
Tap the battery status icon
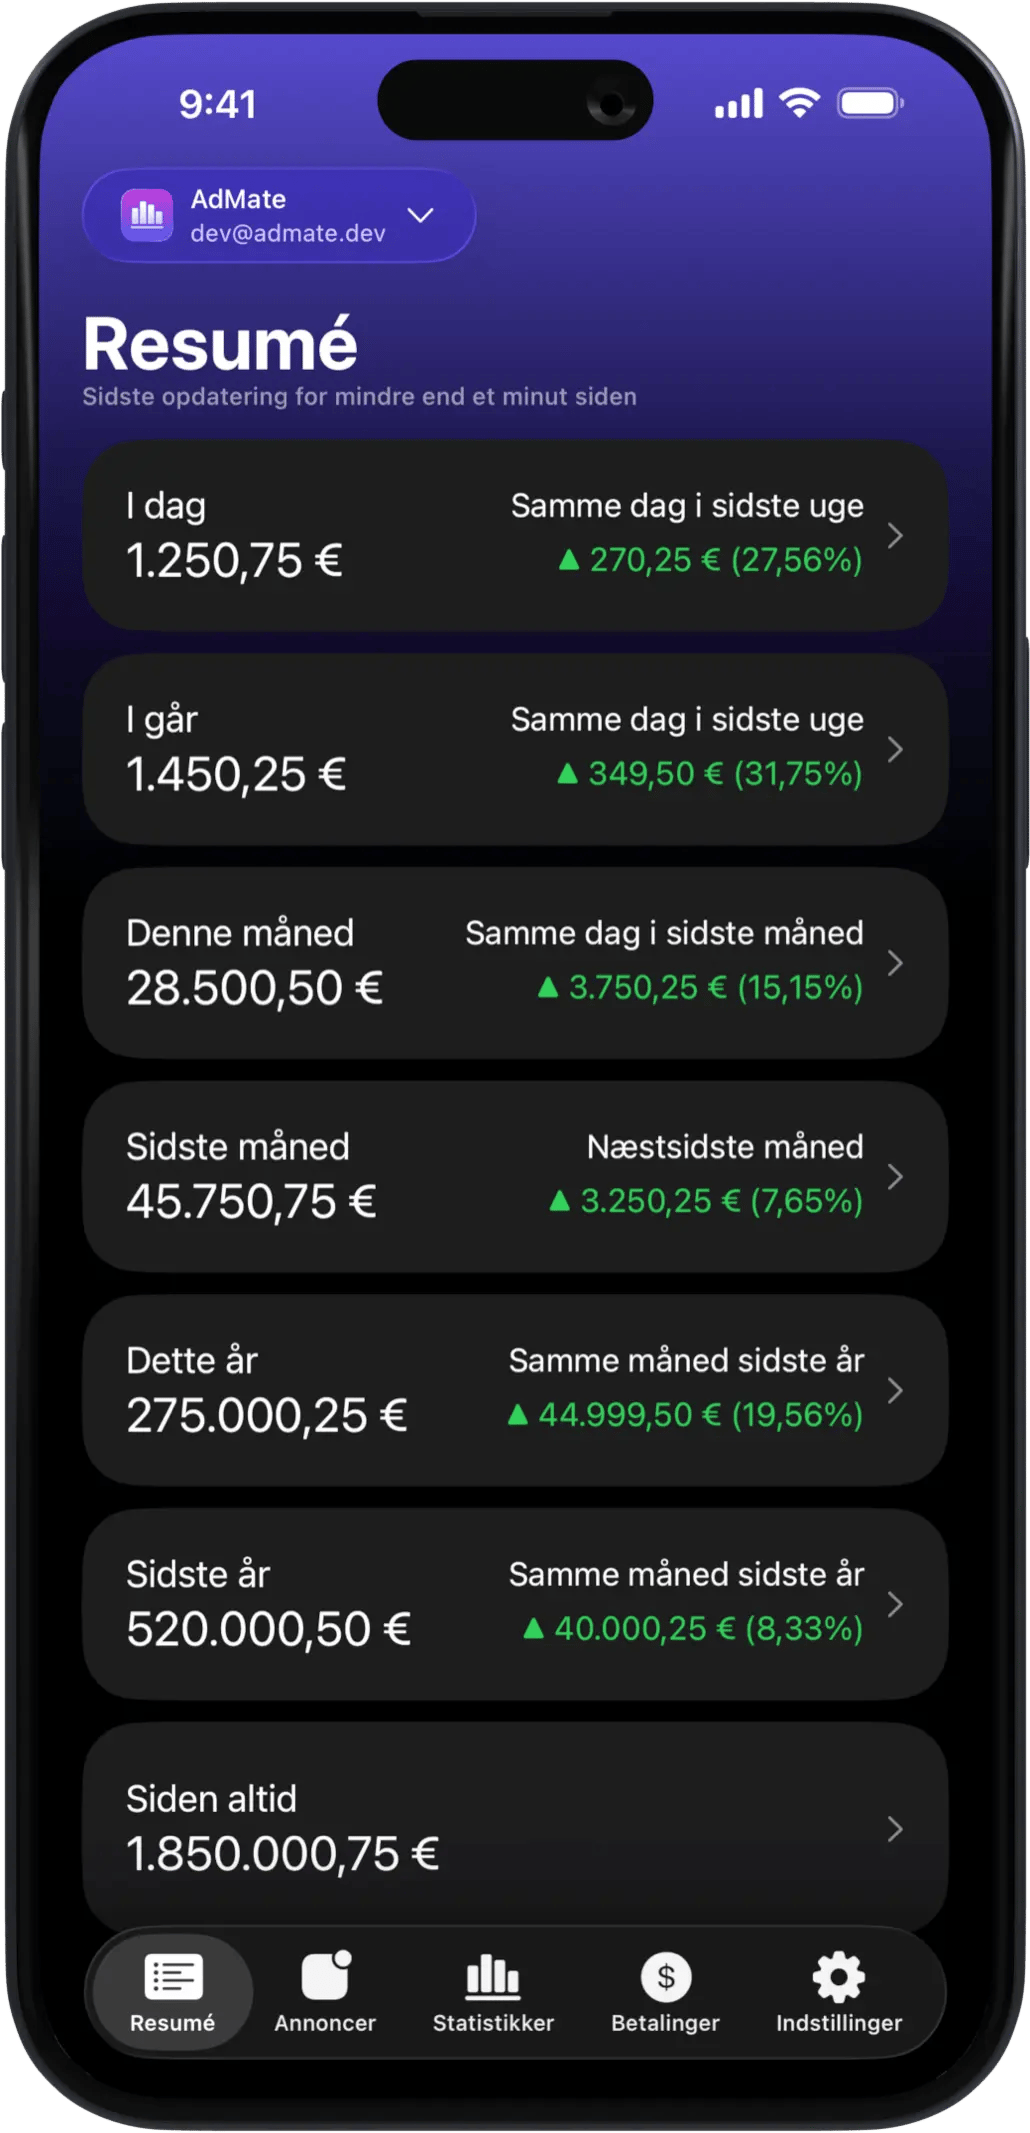point(870,103)
